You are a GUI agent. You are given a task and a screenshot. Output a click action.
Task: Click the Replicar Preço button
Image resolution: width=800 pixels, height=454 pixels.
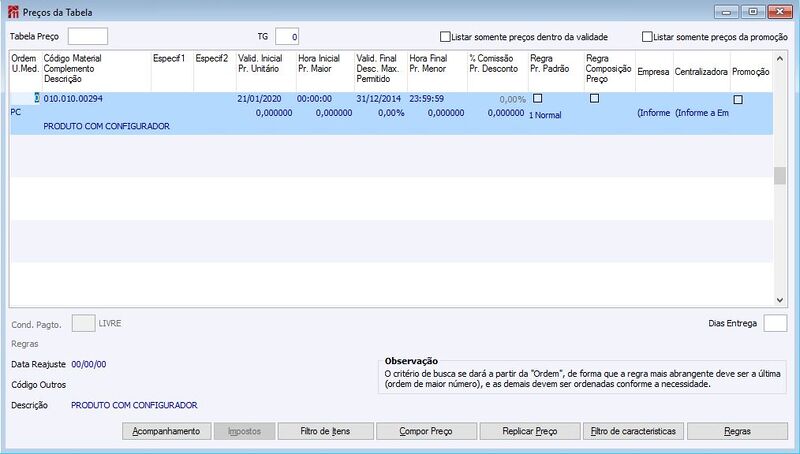pyautogui.click(x=530, y=431)
